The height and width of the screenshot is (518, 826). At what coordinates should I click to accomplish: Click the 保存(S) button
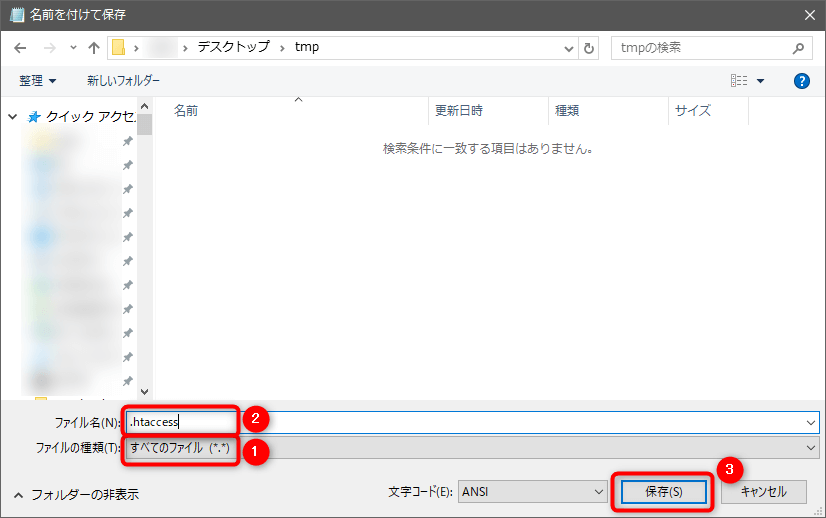click(x=664, y=492)
